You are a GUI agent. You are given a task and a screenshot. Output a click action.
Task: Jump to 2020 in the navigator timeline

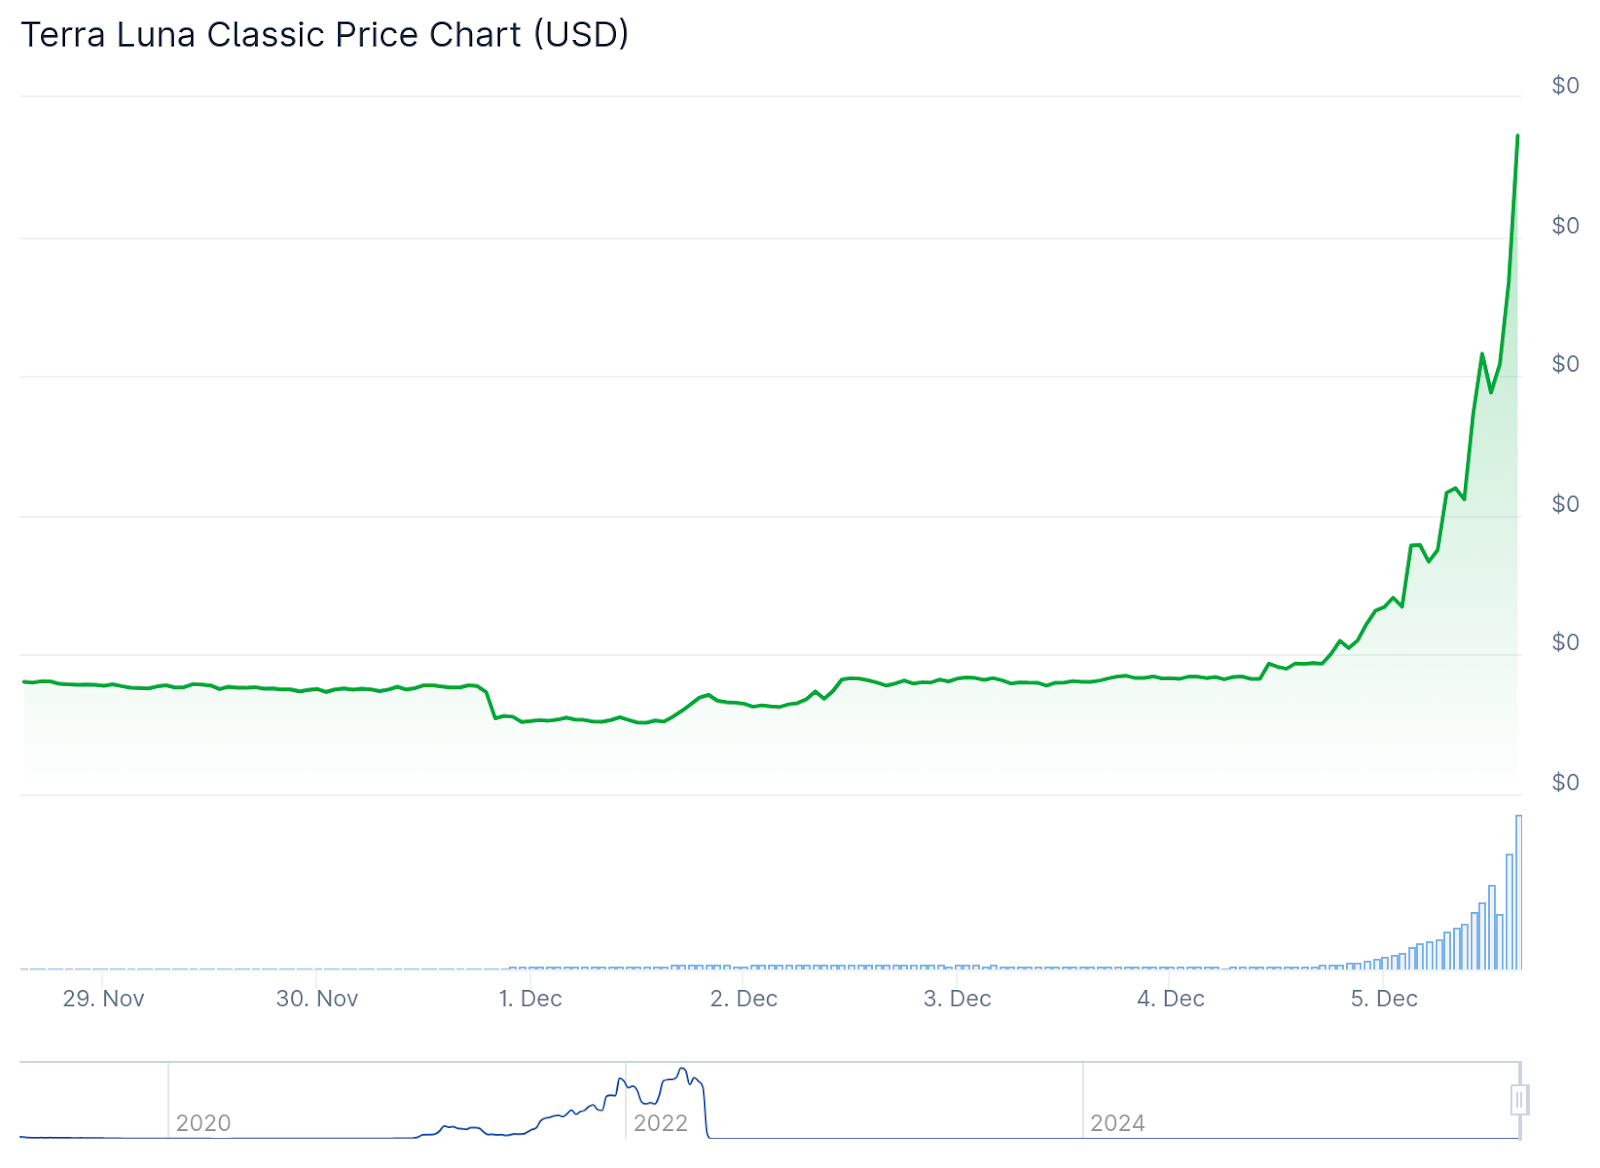(203, 1123)
